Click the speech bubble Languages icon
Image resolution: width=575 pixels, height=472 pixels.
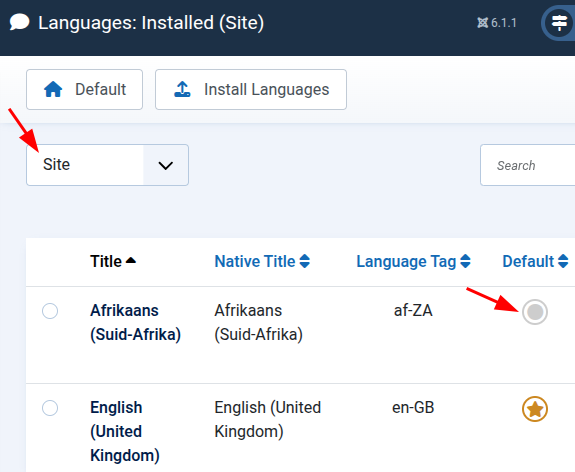[x=19, y=22]
